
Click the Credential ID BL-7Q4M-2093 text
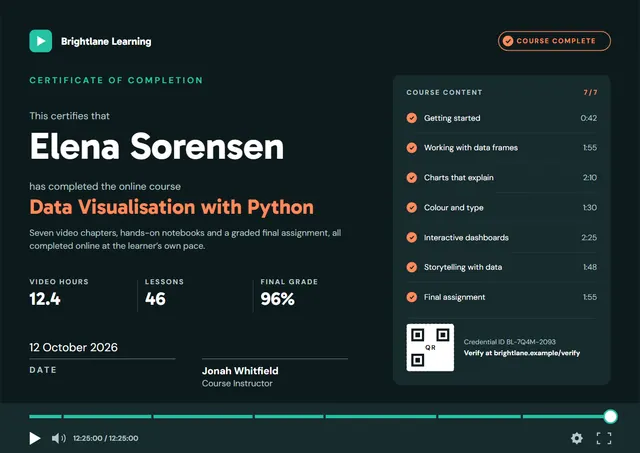tap(509, 342)
